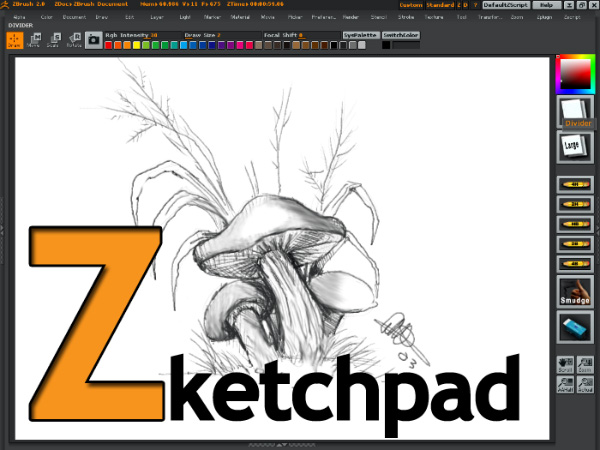Switch to Rotate mode
The height and width of the screenshot is (450, 600).
tap(74, 40)
